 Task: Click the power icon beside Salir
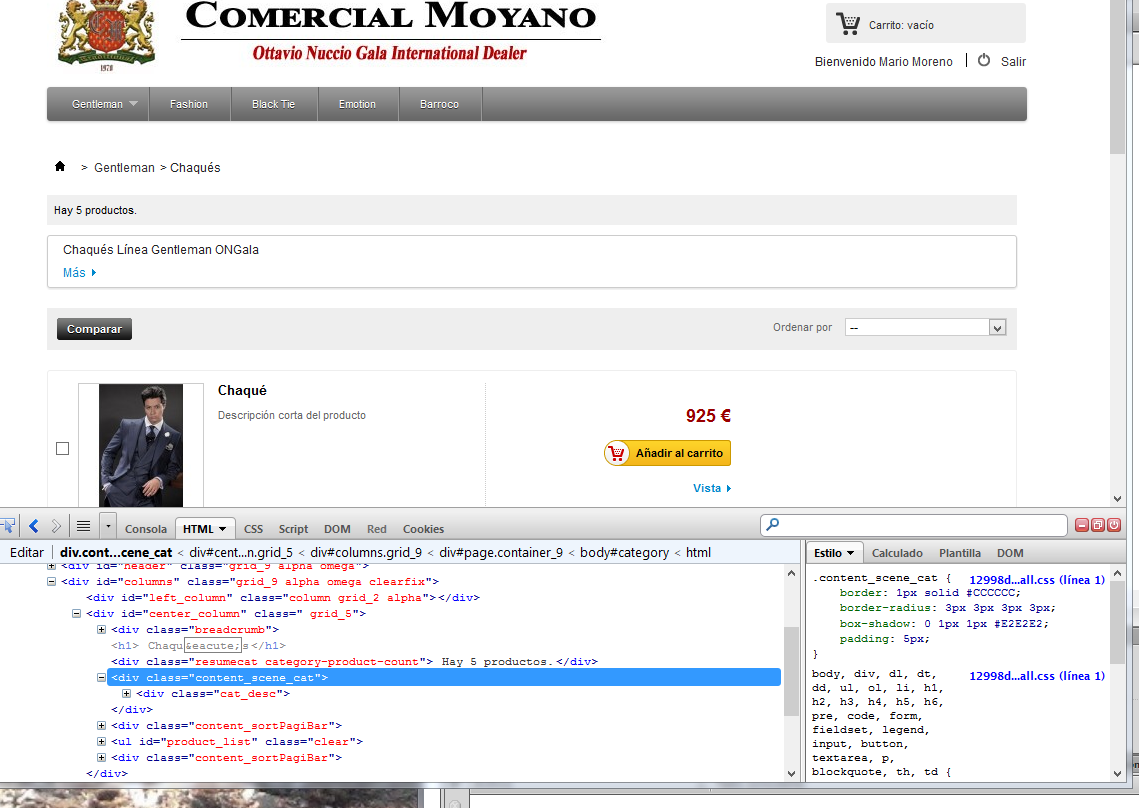pyautogui.click(x=984, y=60)
